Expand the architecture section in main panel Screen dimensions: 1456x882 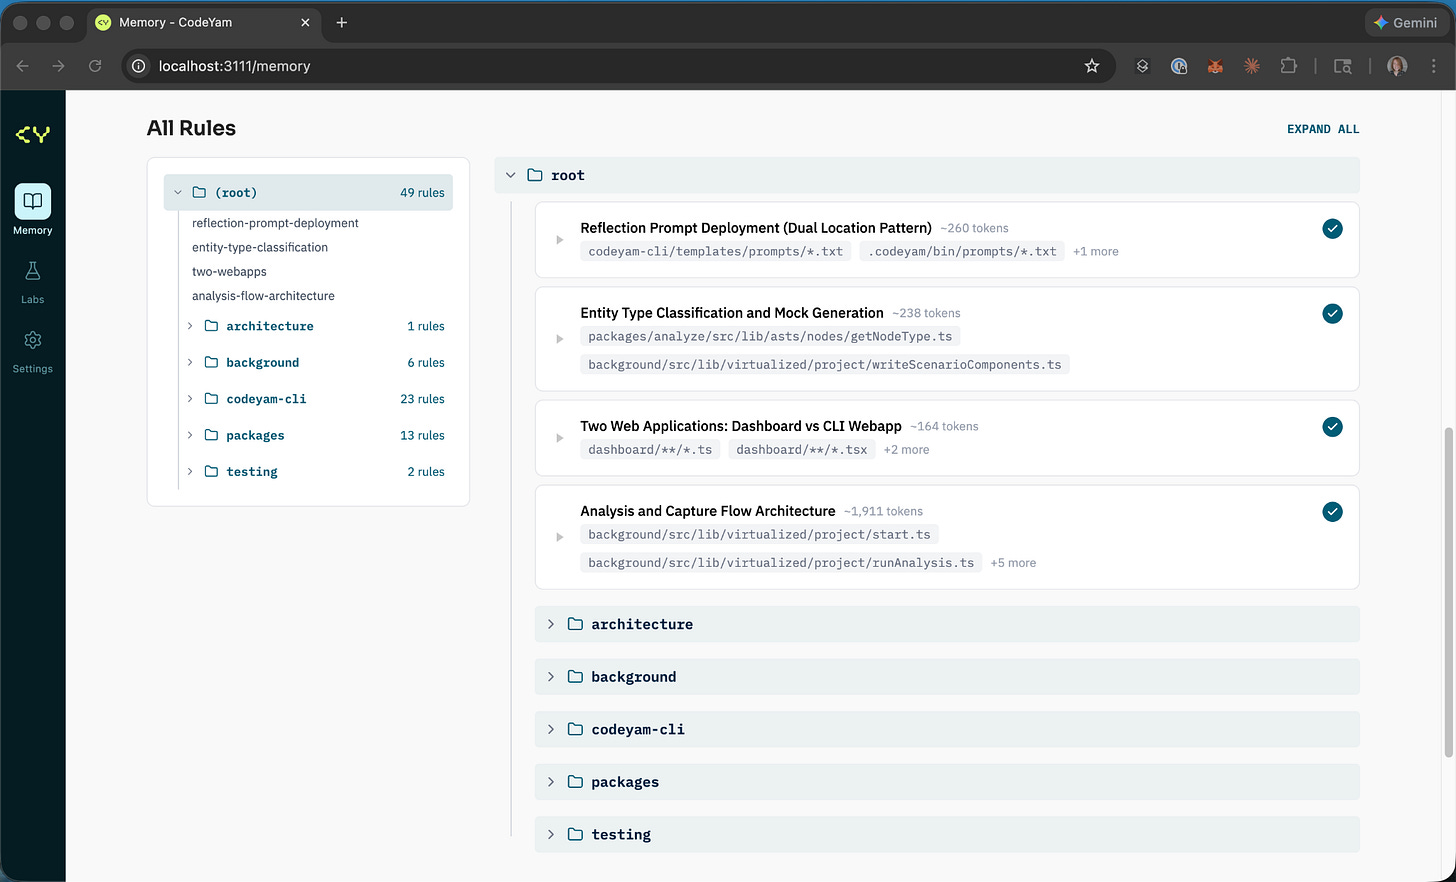551,624
